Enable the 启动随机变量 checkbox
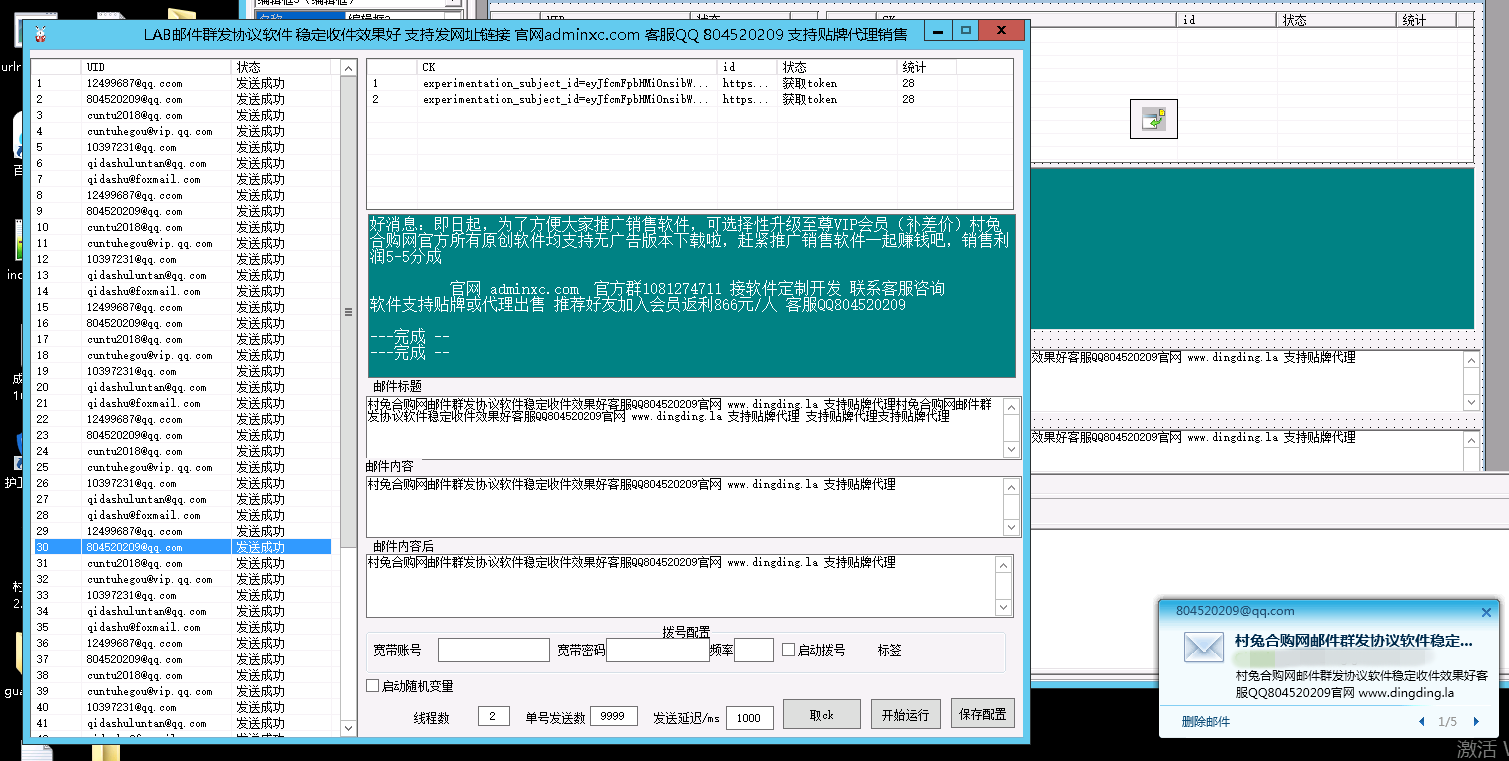1509x761 pixels. [371, 685]
